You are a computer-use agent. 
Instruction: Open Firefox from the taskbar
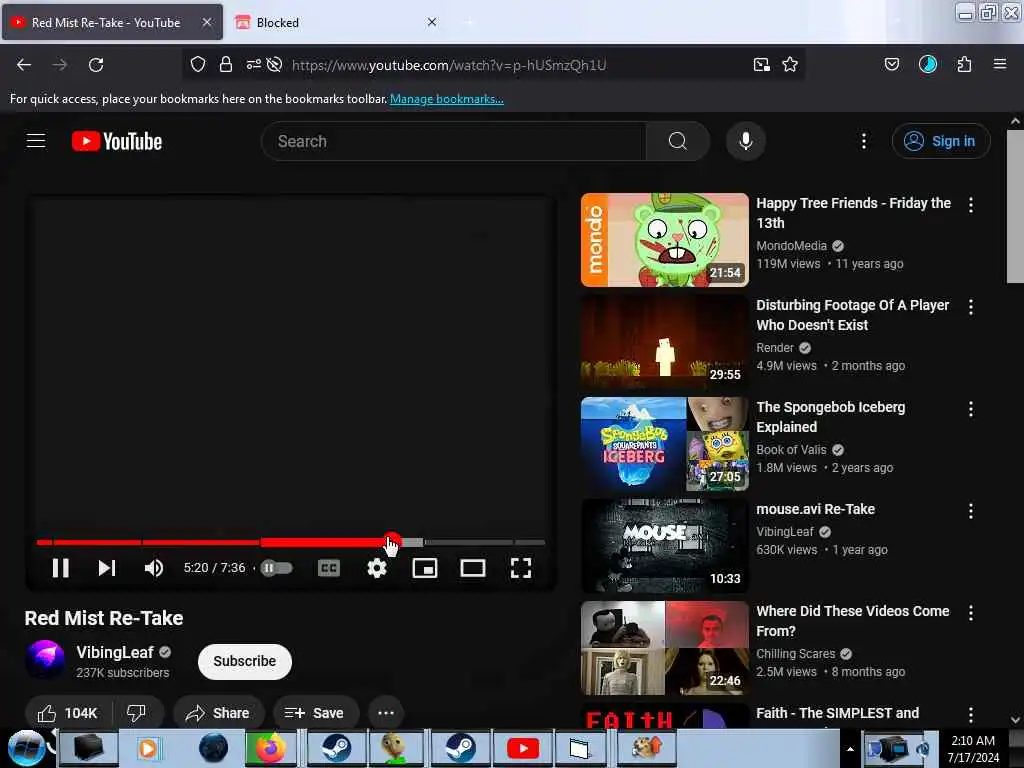tap(270, 748)
